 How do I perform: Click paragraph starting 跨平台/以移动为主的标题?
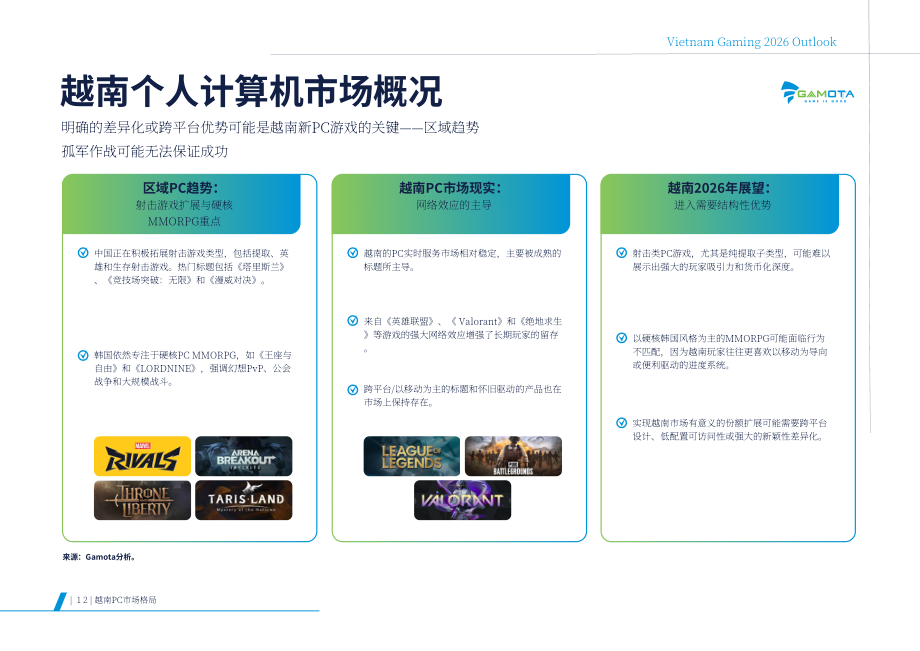(462, 396)
